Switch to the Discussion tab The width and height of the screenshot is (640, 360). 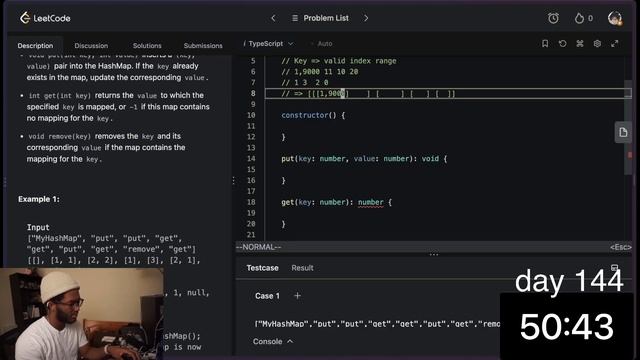(x=91, y=46)
